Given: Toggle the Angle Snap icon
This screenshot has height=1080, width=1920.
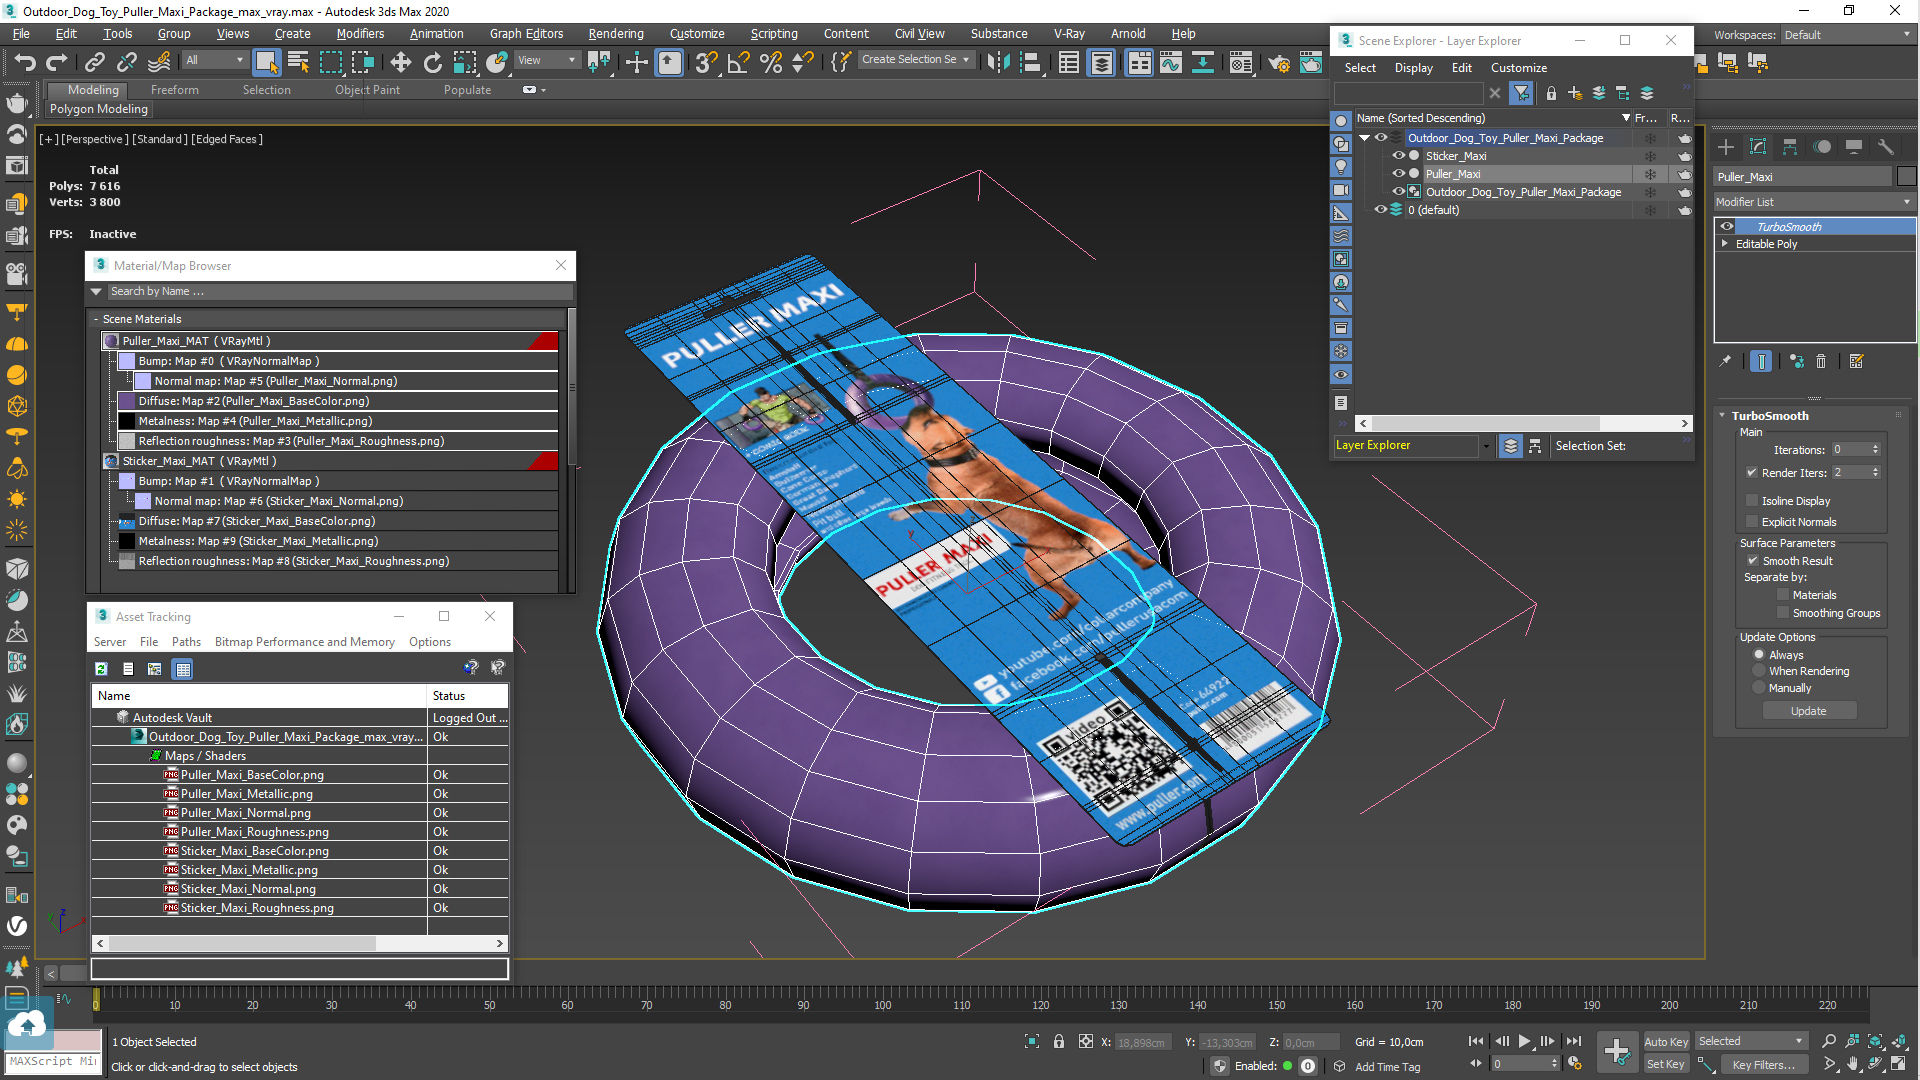Looking at the screenshot, I should [x=739, y=63].
